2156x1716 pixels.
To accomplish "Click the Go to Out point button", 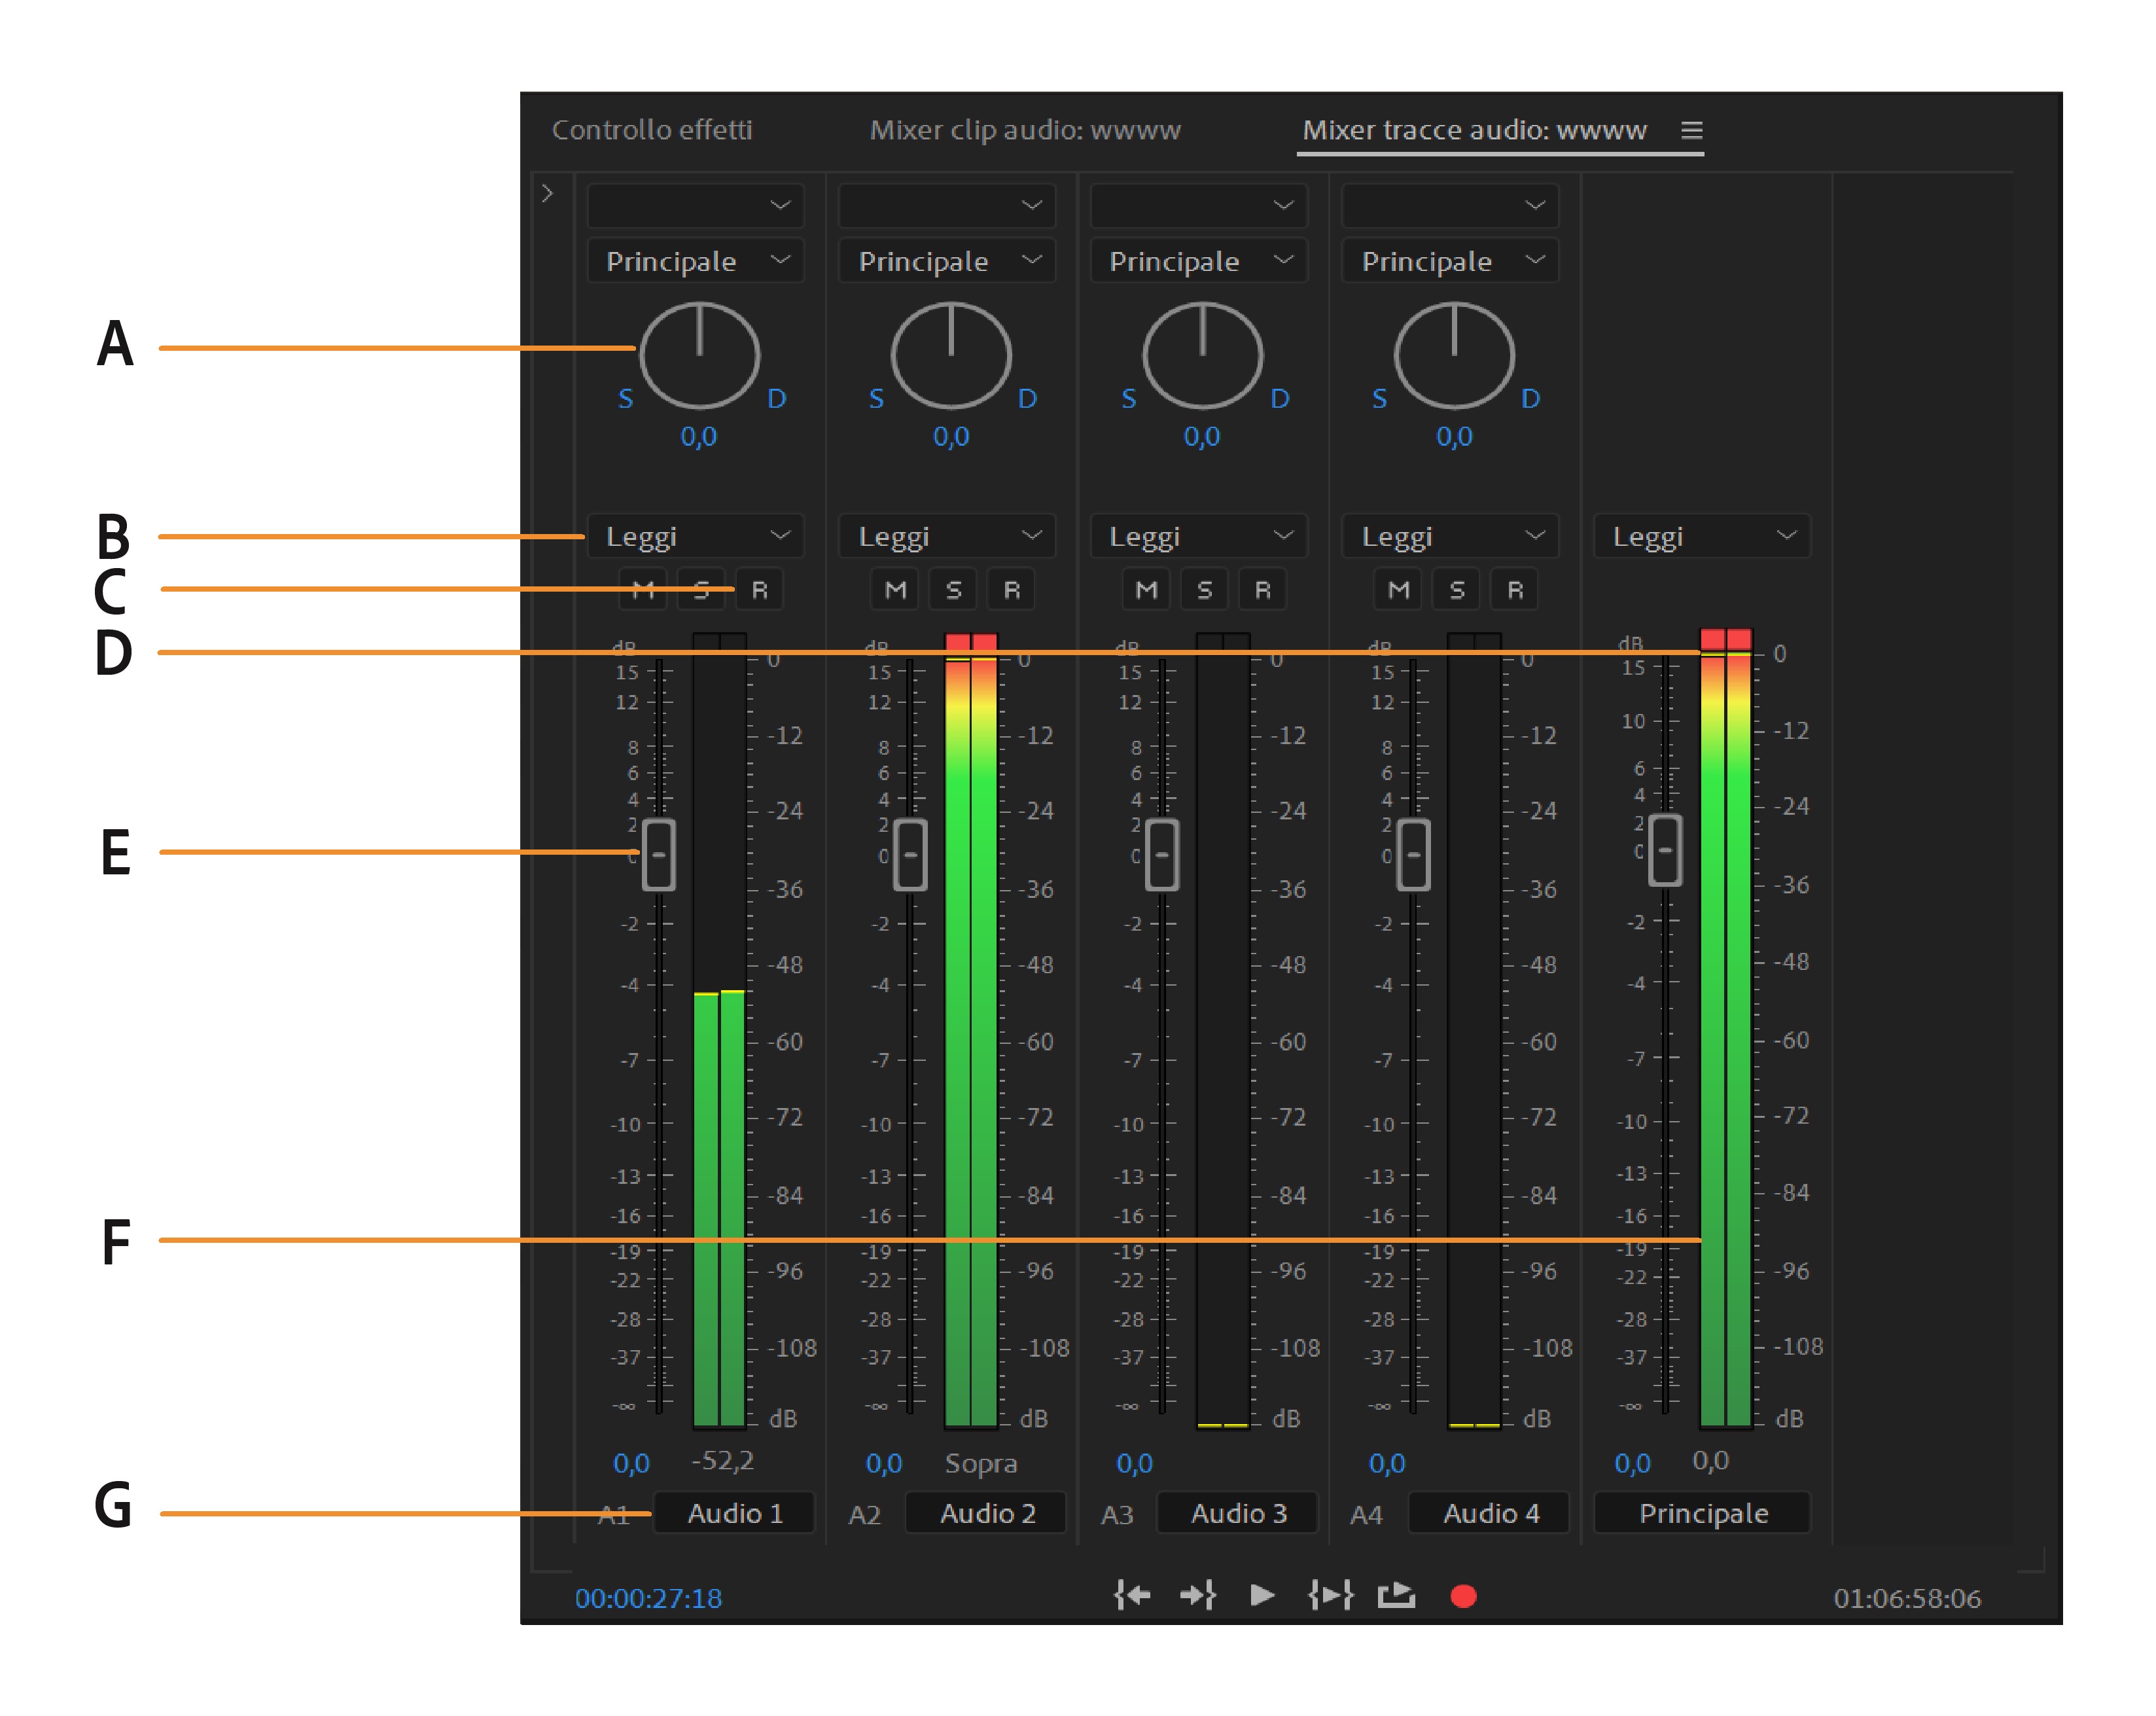I will pos(1198,1595).
